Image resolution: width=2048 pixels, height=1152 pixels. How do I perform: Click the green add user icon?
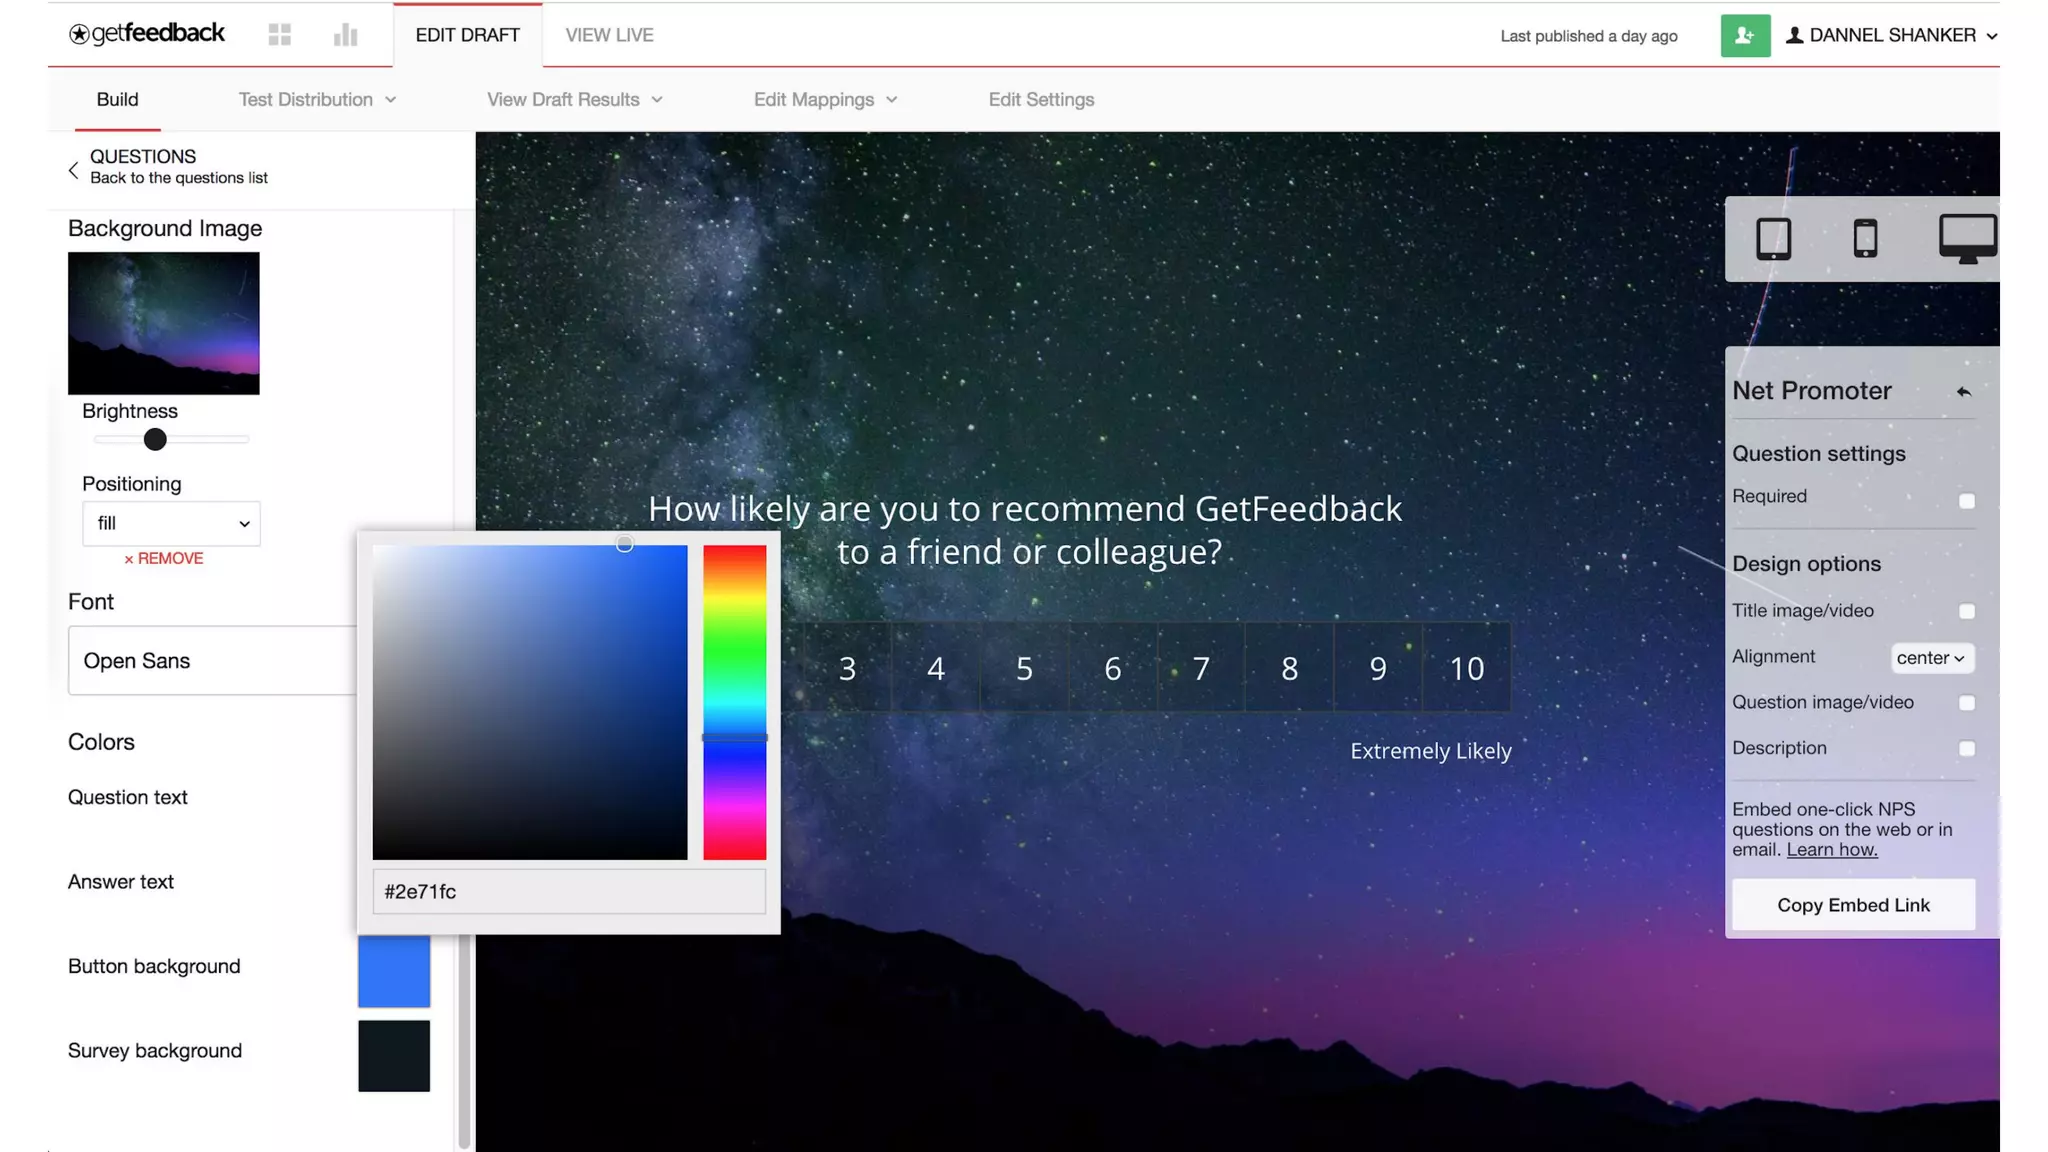[x=1745, y=36]
